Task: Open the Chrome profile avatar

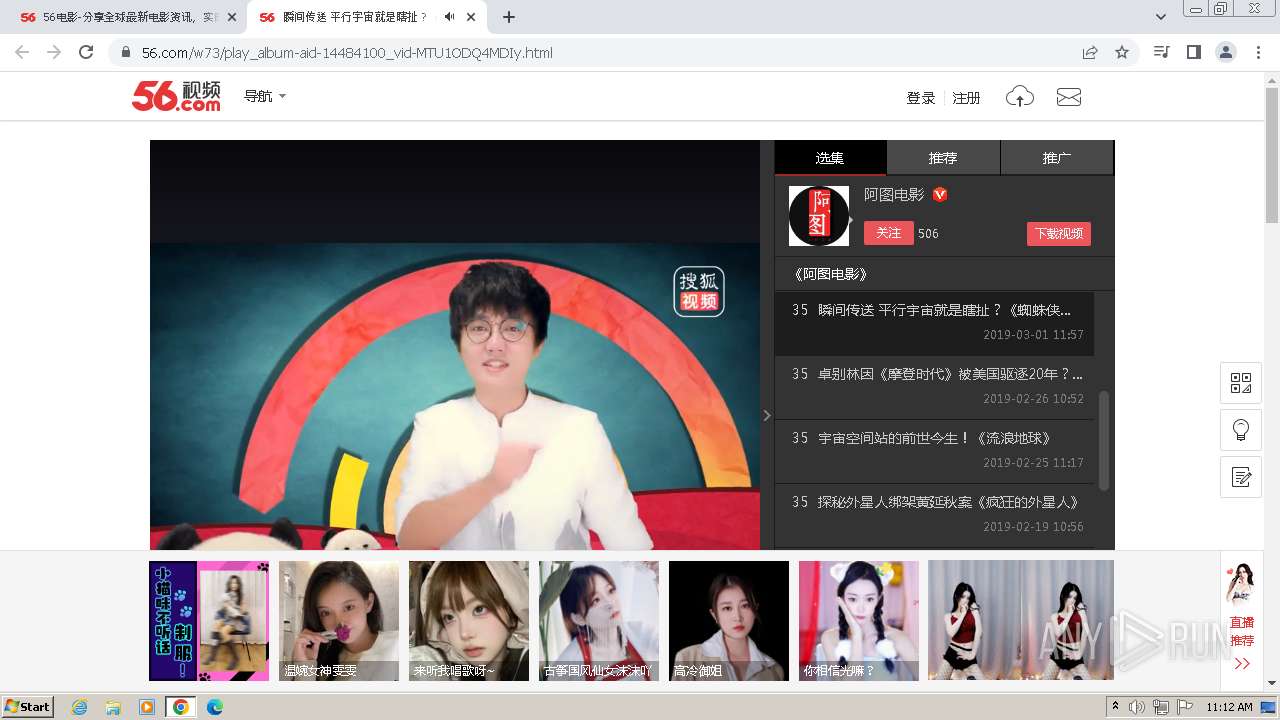Action: click(1226, 52)
